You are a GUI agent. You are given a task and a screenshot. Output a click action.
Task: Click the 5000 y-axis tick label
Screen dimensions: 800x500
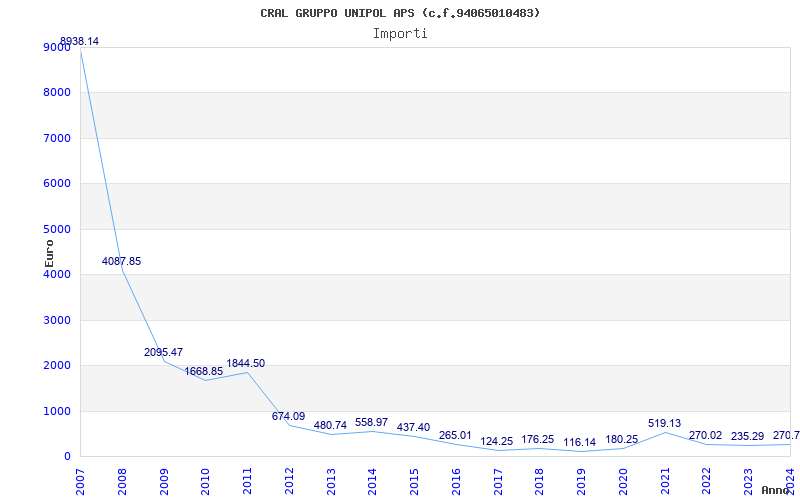coord(57,230)
